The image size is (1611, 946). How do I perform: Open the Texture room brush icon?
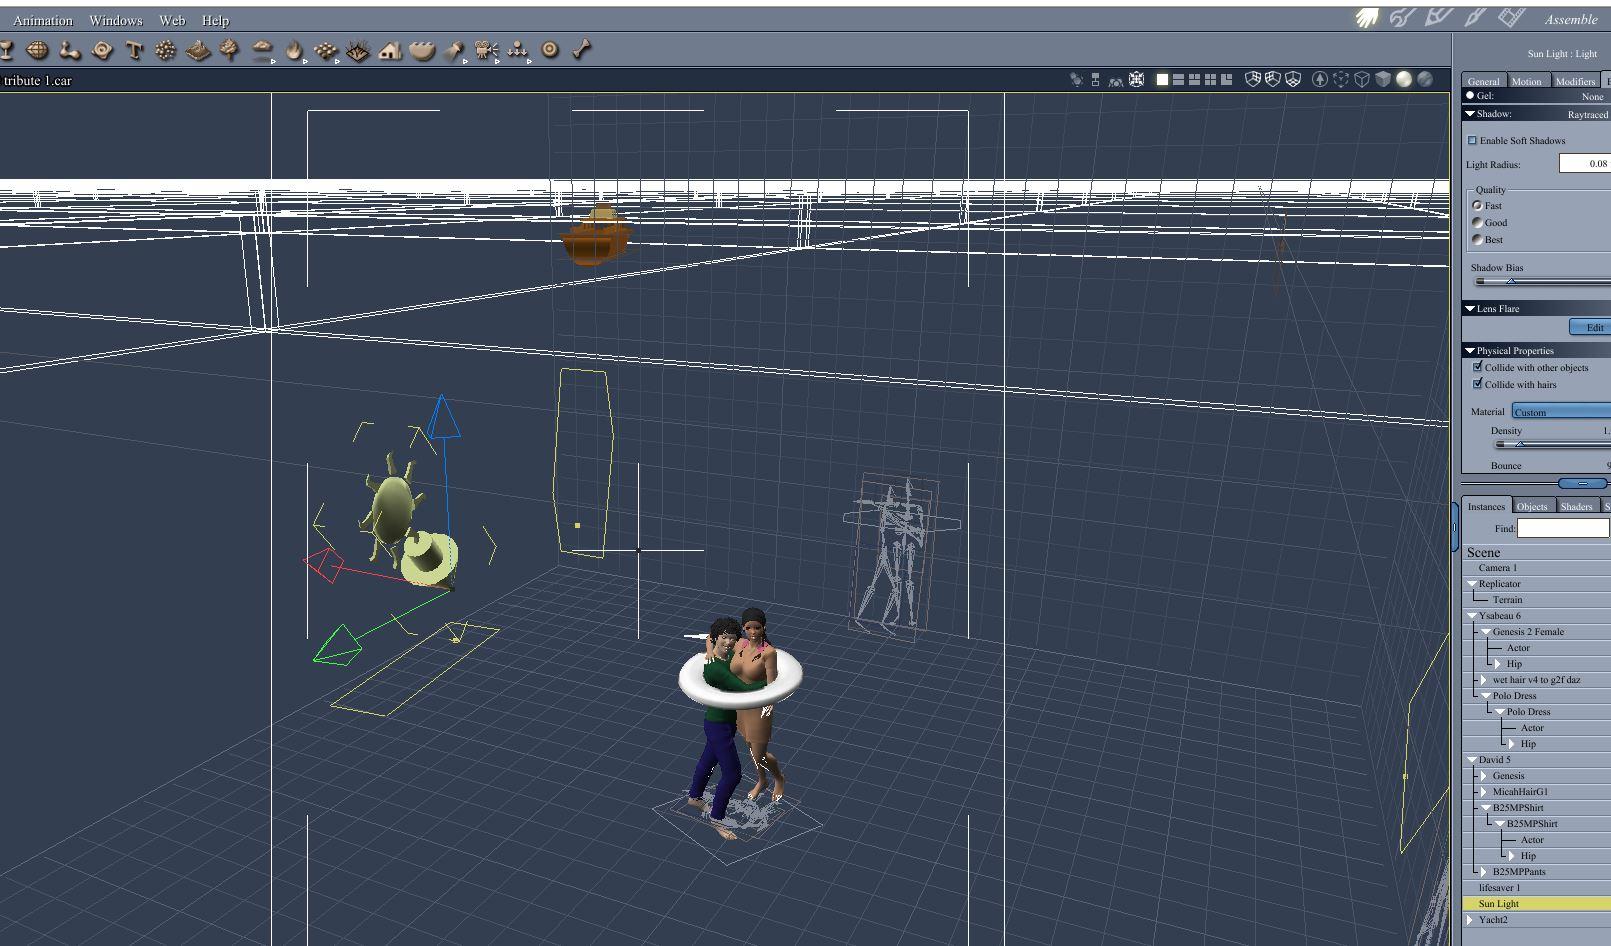click(1474, 18)
